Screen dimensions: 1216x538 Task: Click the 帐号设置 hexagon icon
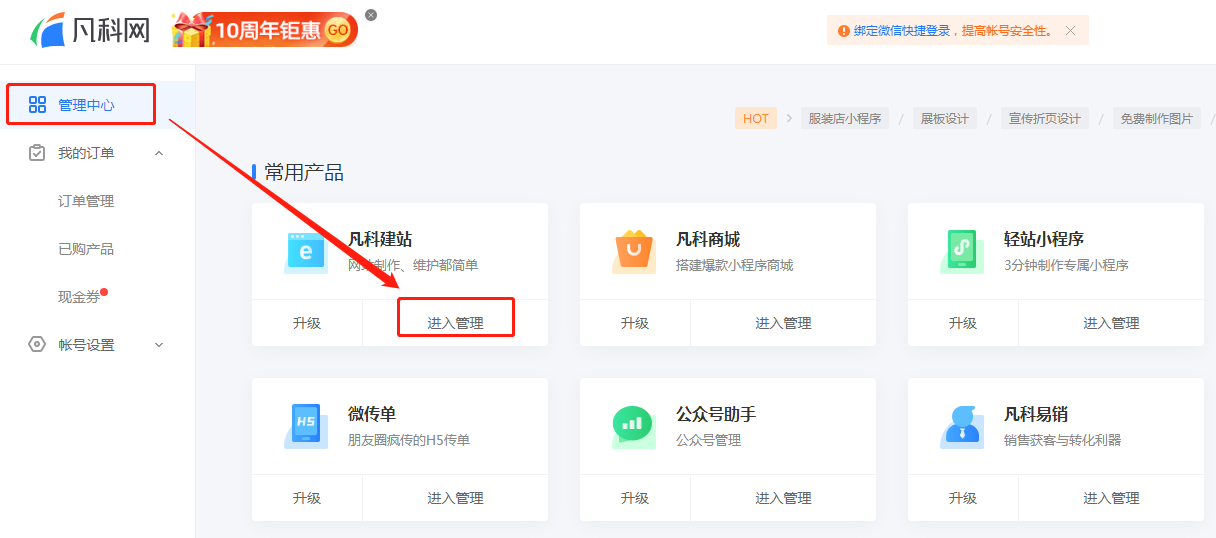pyautogui.click(x=37, y=345)
